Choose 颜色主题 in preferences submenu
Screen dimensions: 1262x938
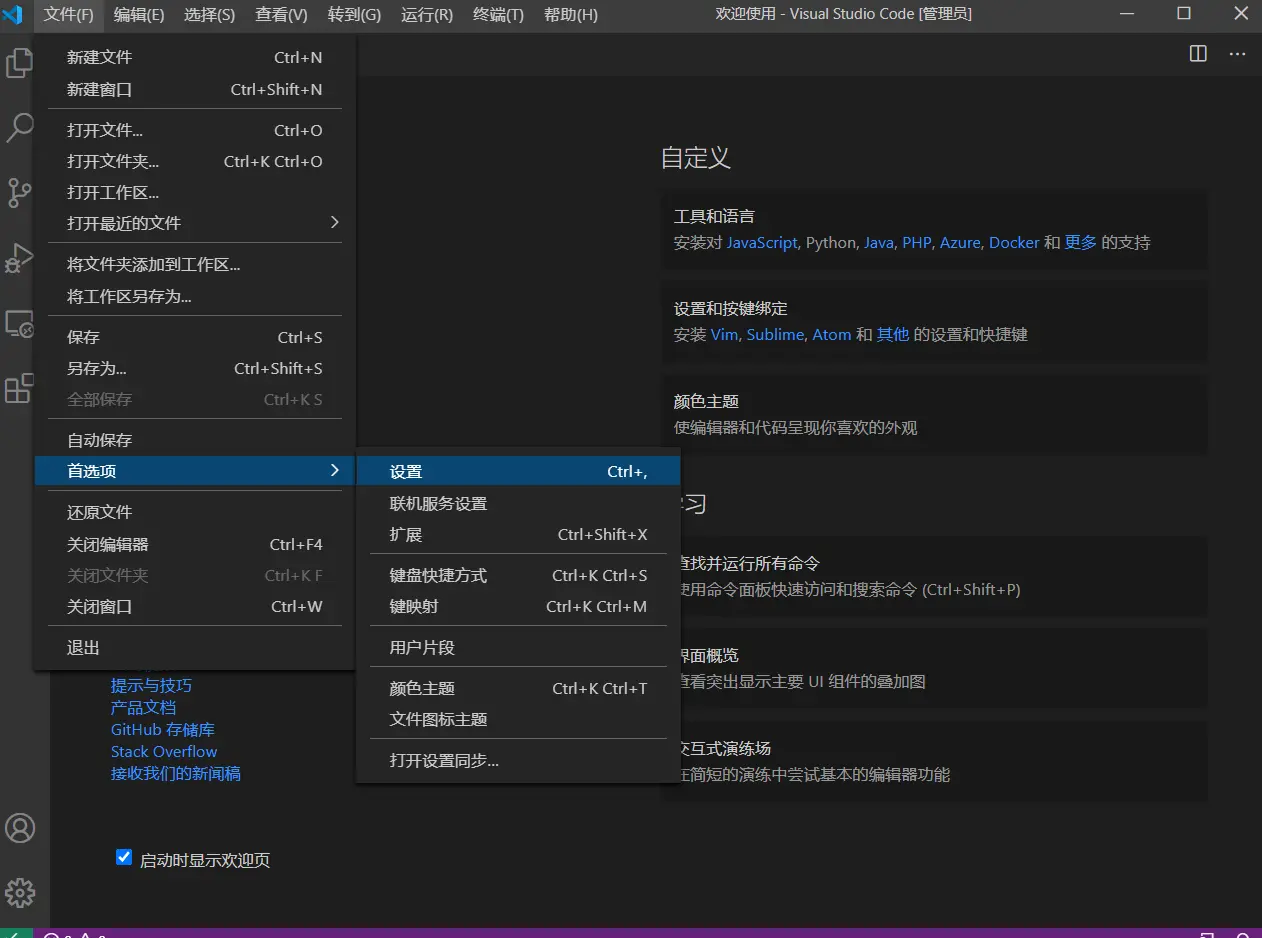coord(518,688)
